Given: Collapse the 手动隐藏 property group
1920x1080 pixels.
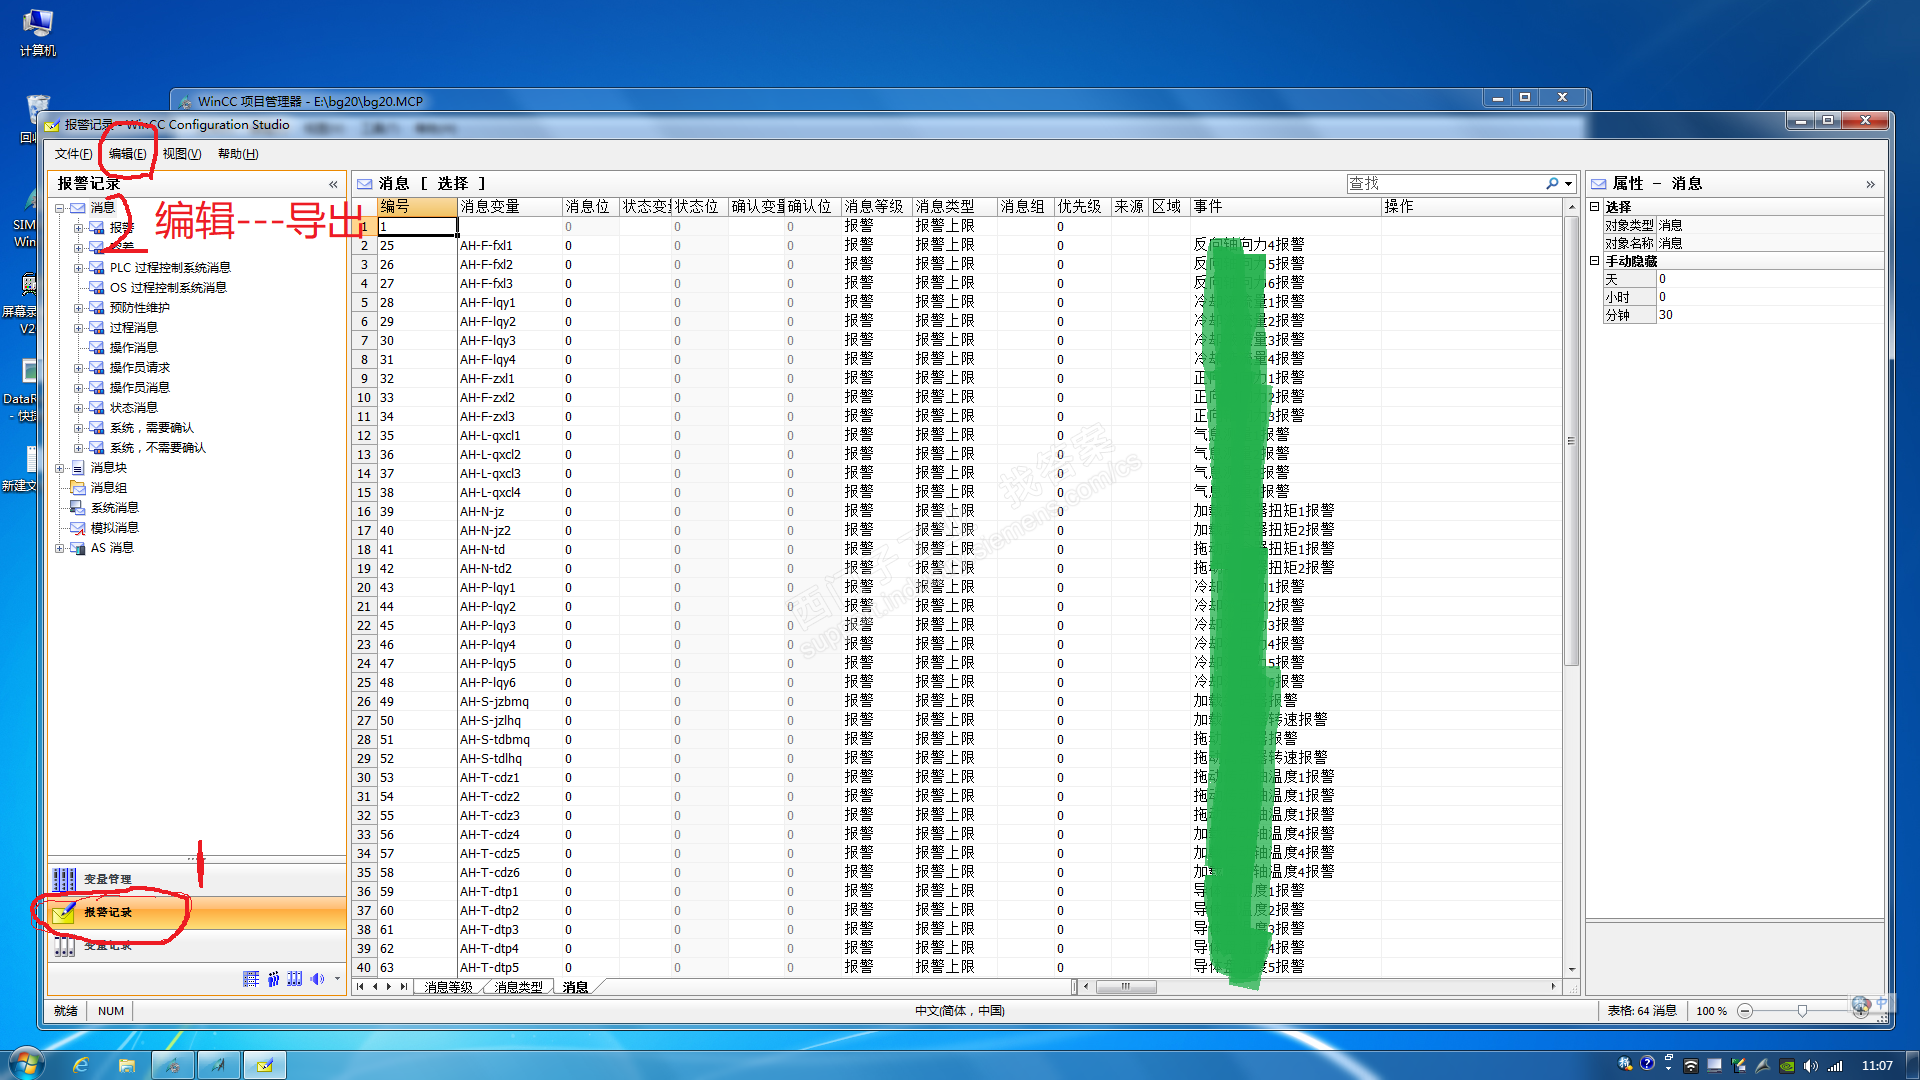Looking at the screenshot, I should 1595,261.
